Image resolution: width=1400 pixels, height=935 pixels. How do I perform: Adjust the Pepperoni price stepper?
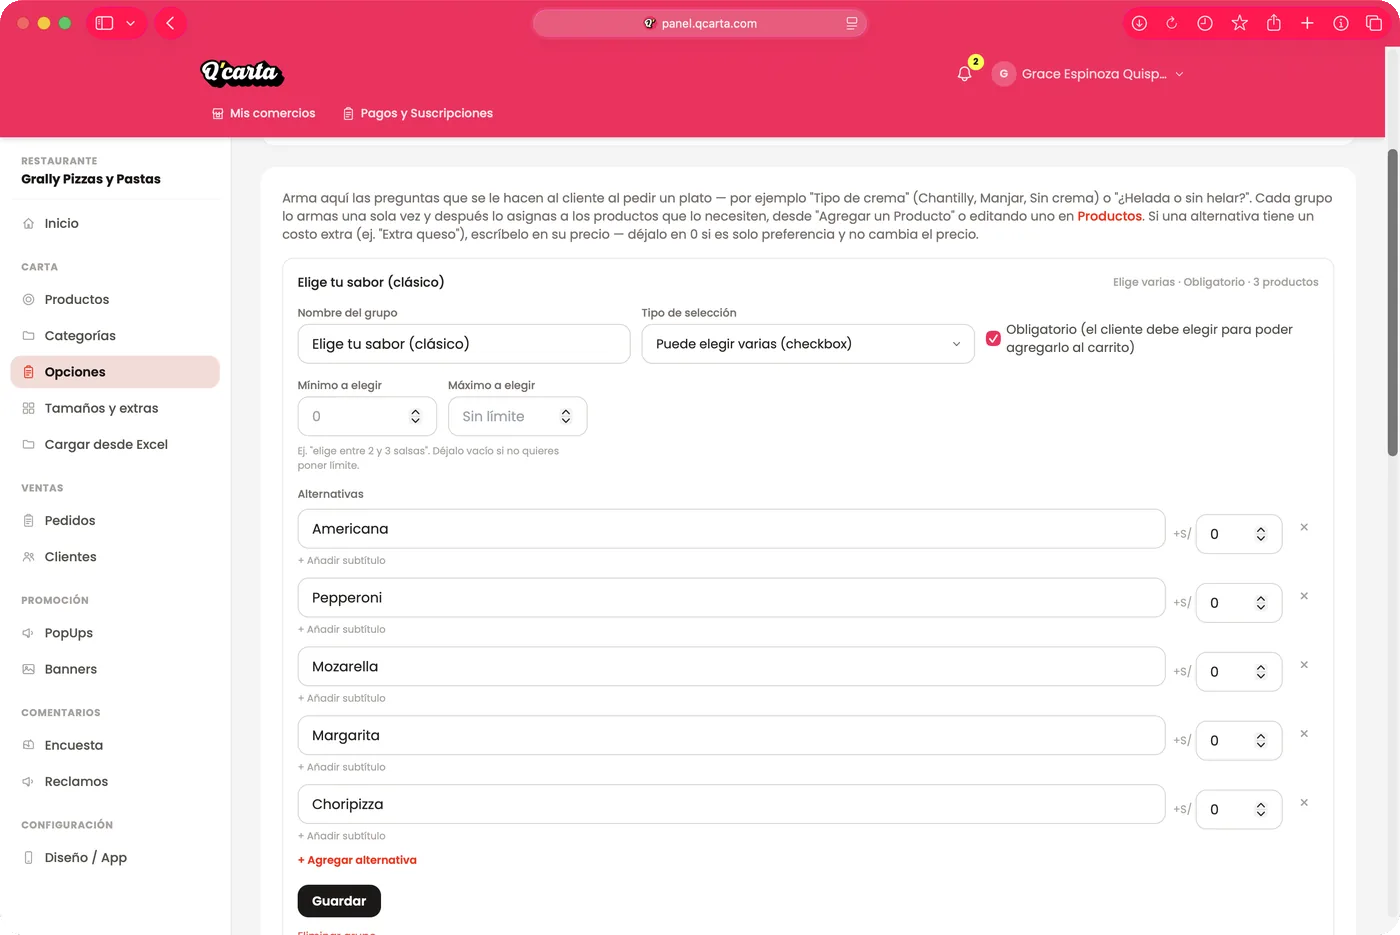[1261, 603]
